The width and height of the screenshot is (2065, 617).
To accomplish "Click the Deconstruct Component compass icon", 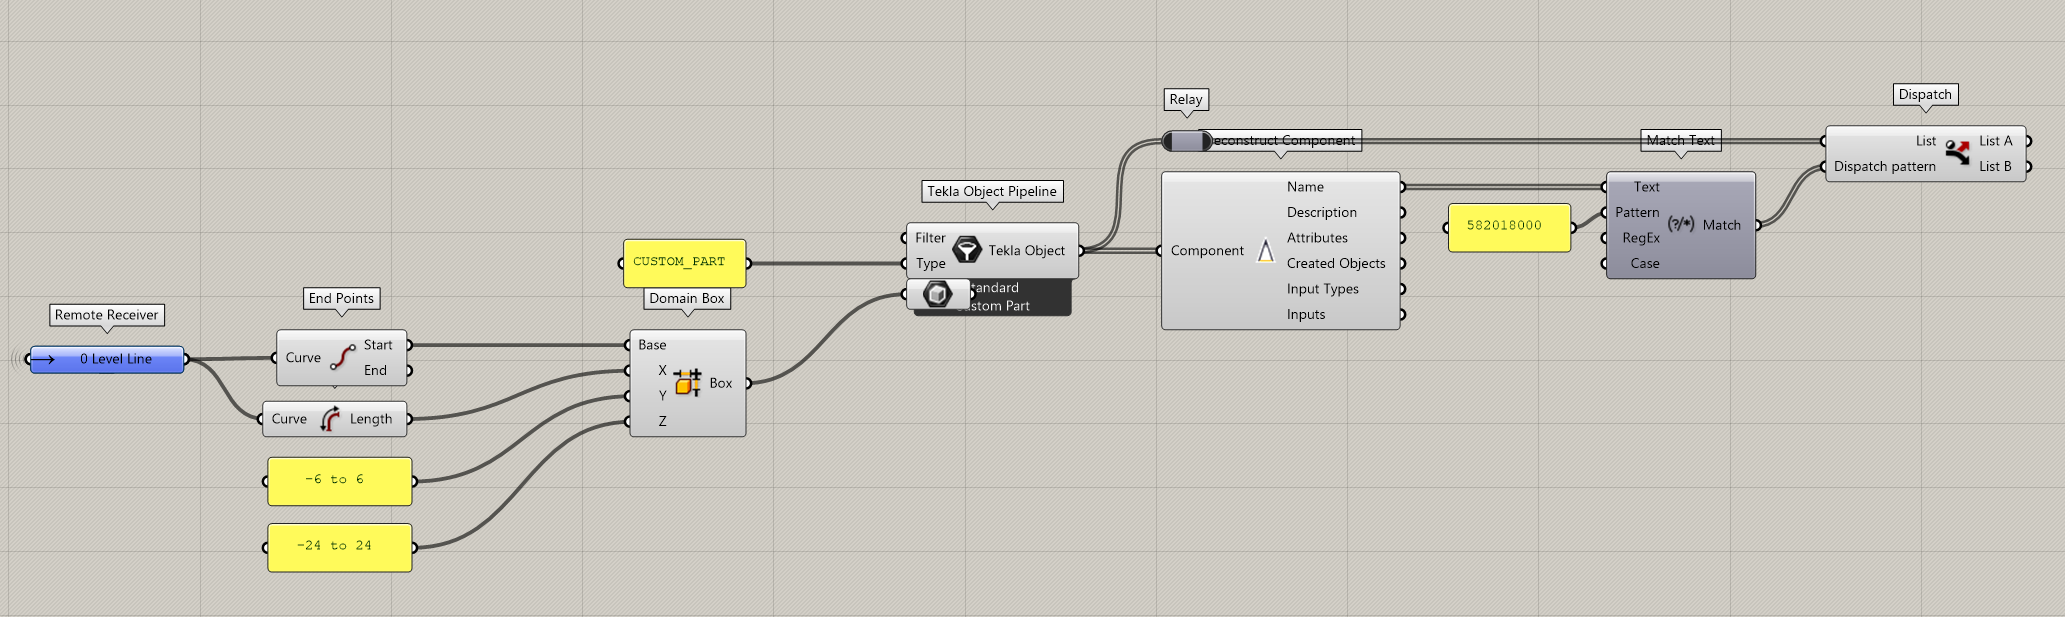I will click(1266, 250).
